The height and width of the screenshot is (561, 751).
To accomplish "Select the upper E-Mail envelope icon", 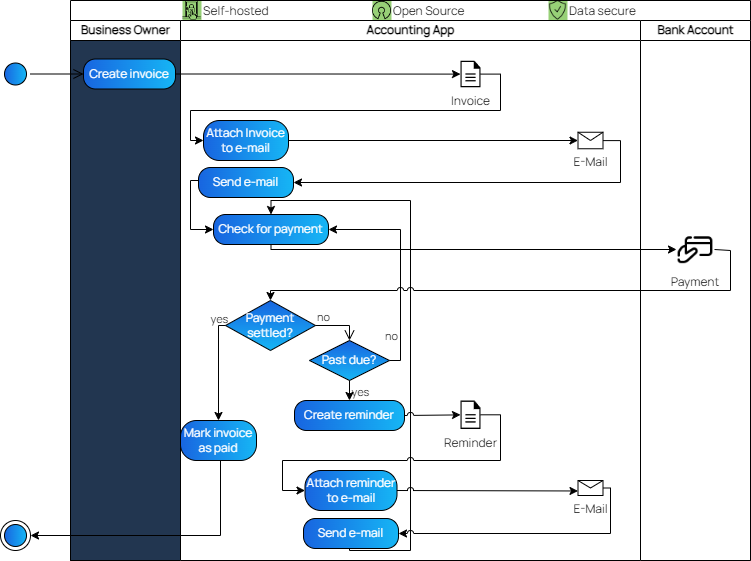I will 590,140.
